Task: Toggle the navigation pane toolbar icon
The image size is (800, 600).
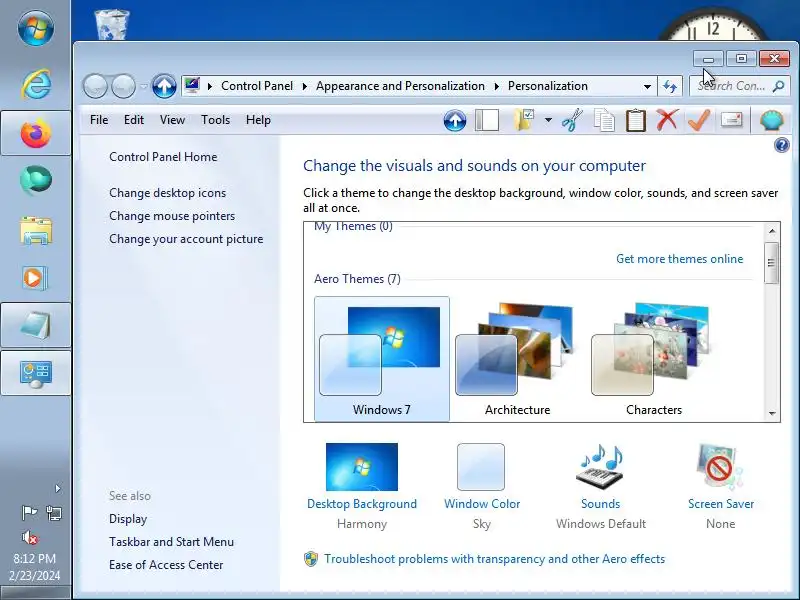Action: (x=487, y=121)
